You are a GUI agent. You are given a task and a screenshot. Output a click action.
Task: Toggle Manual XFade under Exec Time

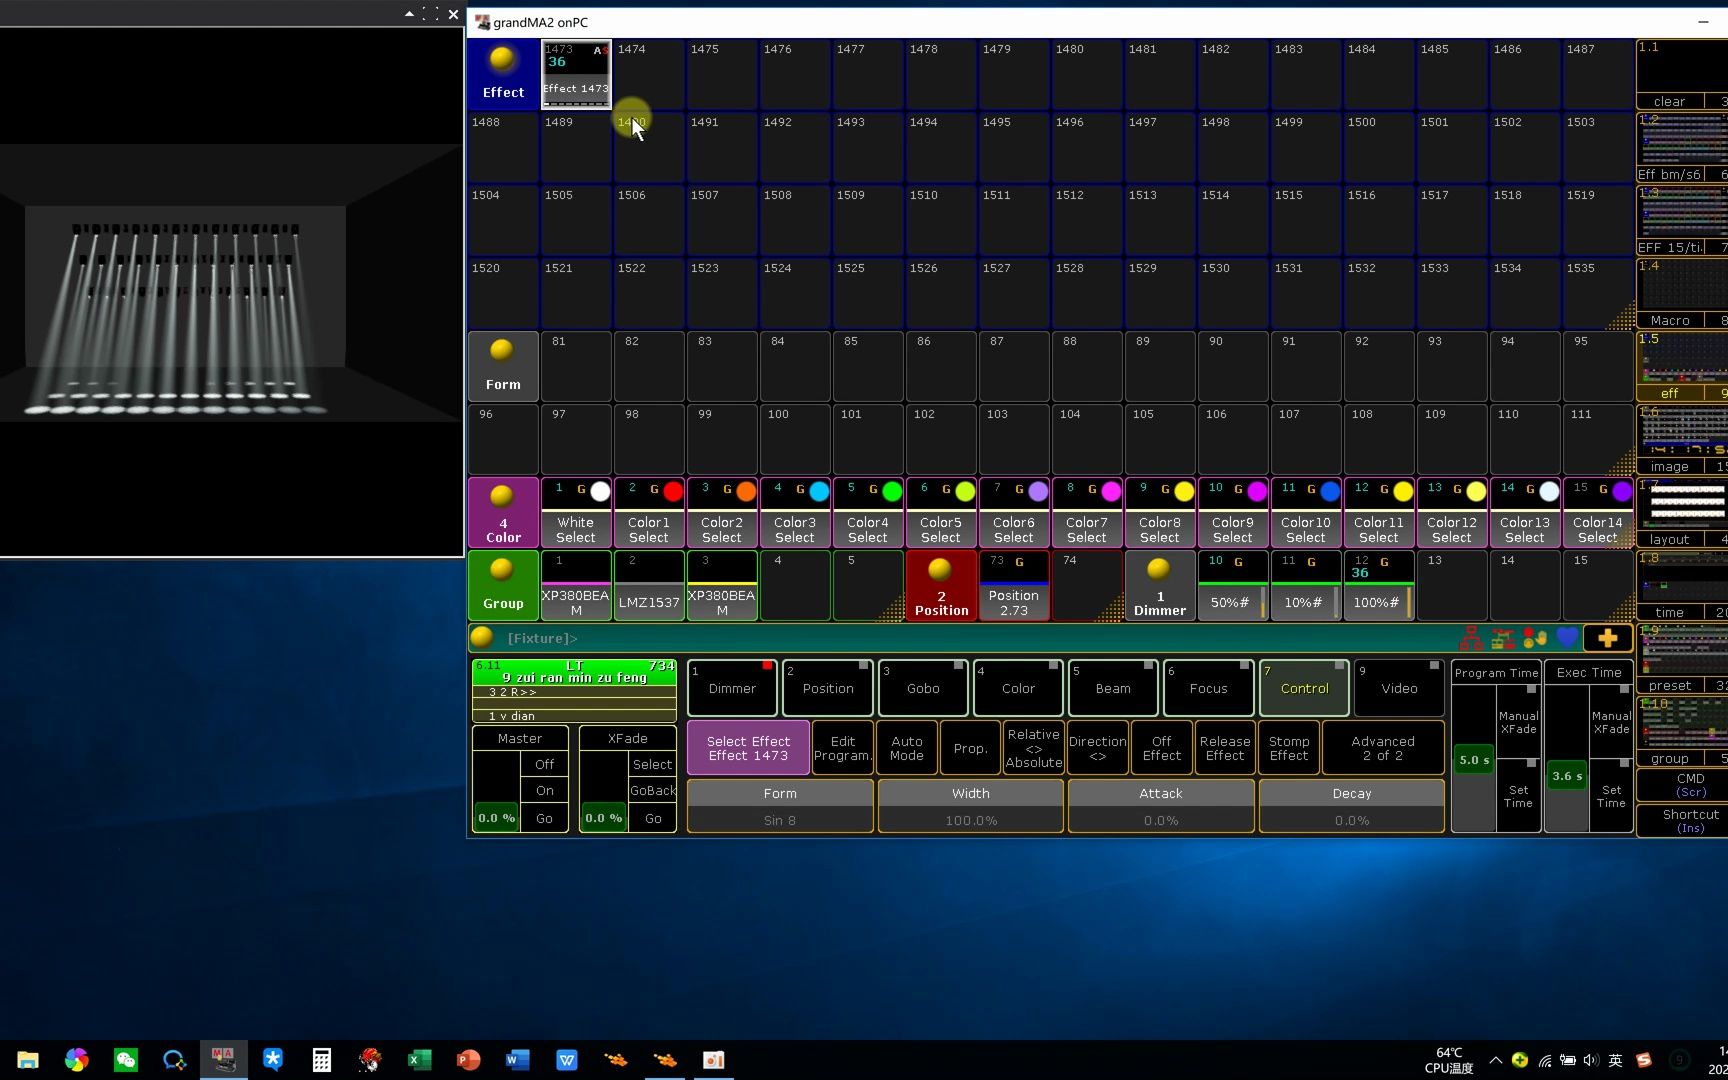point(1611,722)
